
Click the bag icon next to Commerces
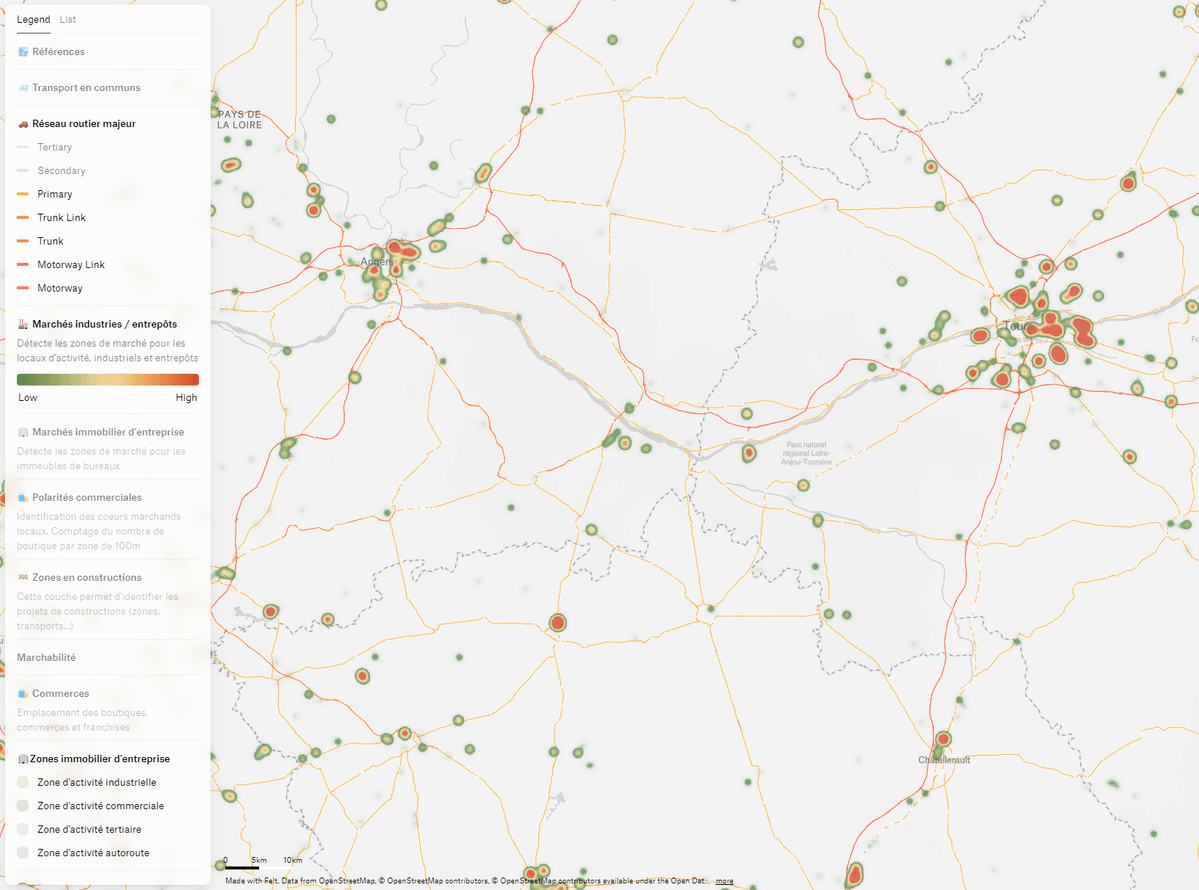(22, 693)
